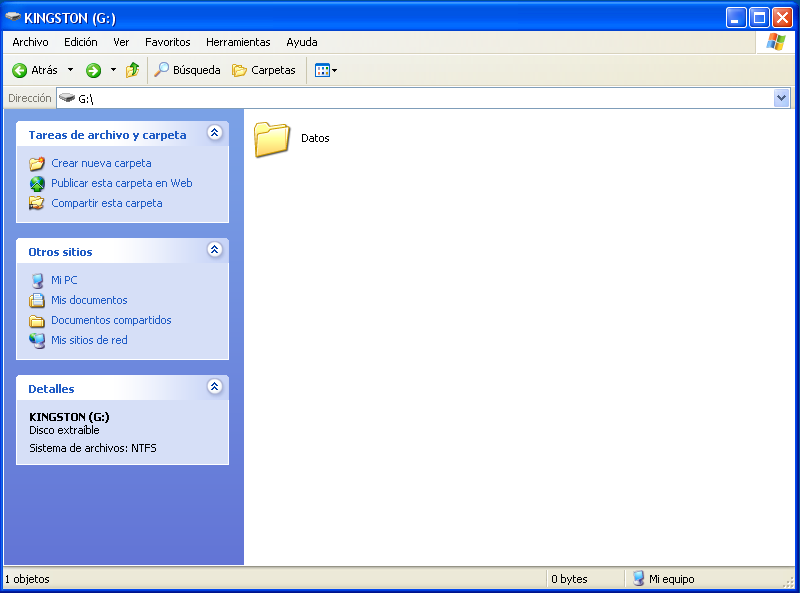Minimize the KINGSTON (G:) window
The image size is (800, 593).
click(736, 18)
